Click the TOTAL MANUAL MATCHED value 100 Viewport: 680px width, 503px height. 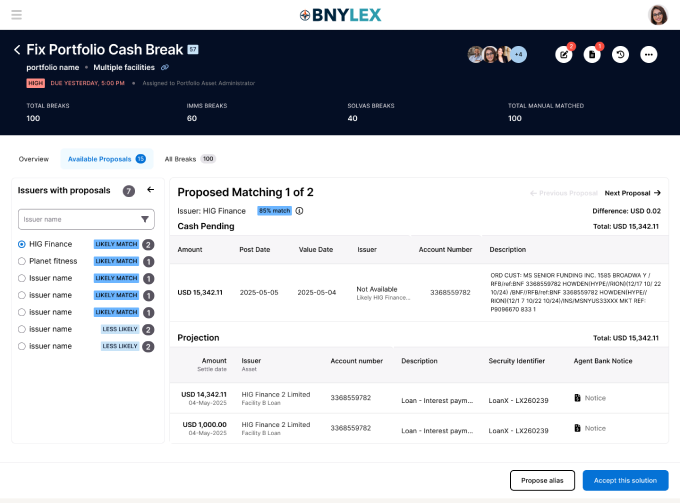[515, 118]
